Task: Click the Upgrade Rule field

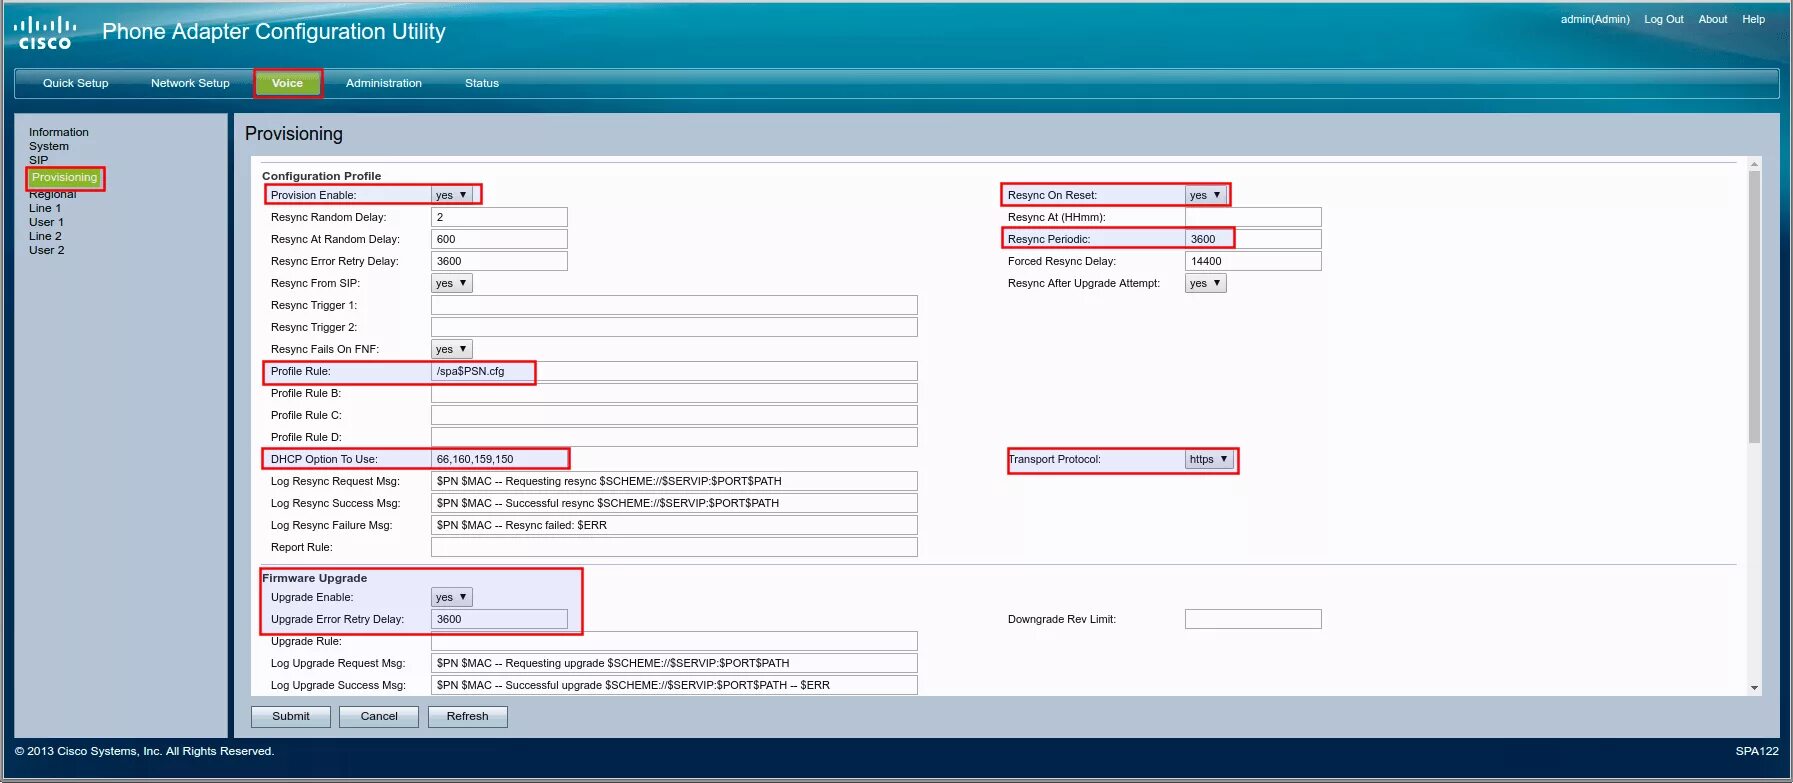Action: 674,641
